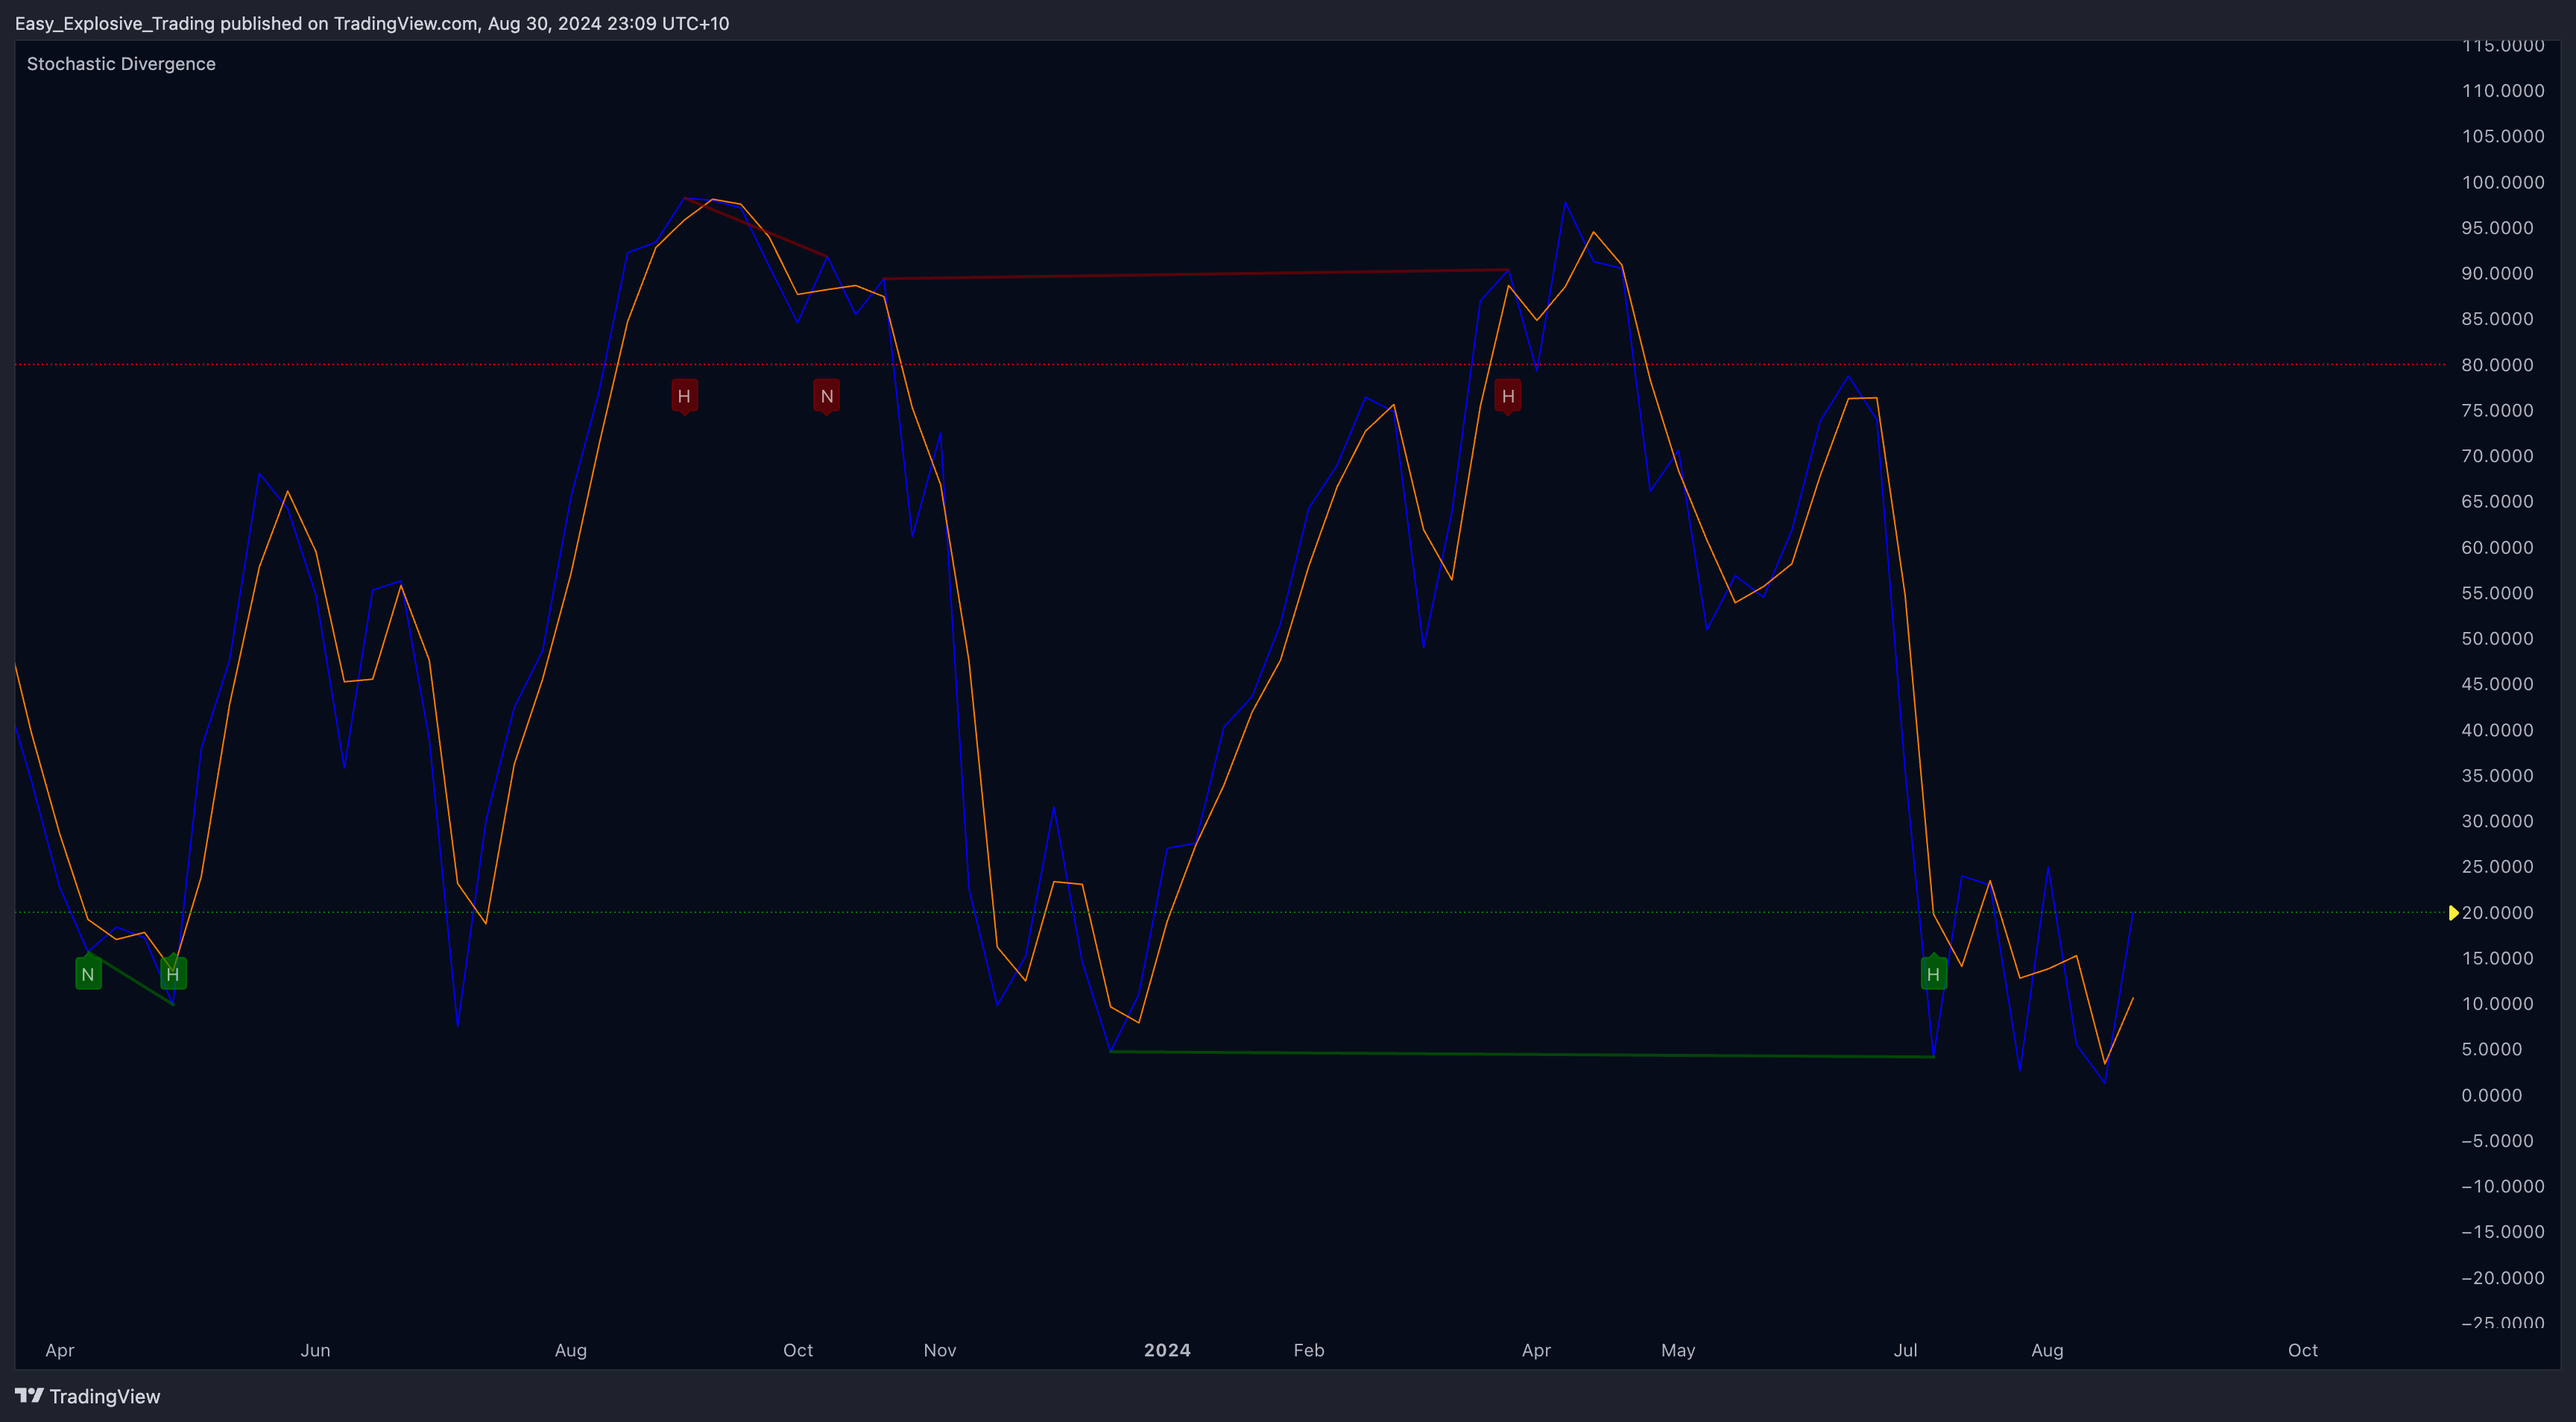Click the Easy_Explosive_Trading publisher header text
This screenshot has width=2576, height=1422.
372,23
